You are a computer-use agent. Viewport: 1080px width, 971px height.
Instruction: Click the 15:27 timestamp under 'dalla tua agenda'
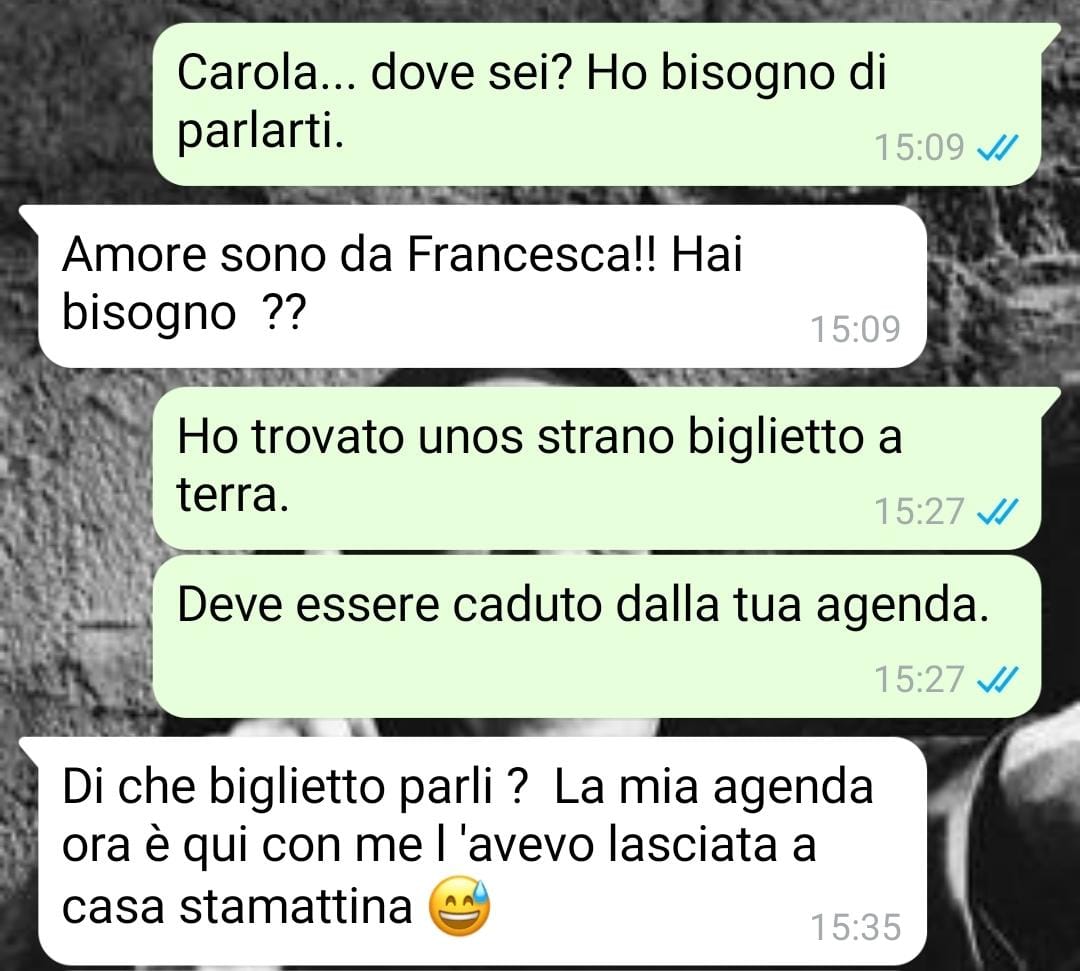click(919, 680)
